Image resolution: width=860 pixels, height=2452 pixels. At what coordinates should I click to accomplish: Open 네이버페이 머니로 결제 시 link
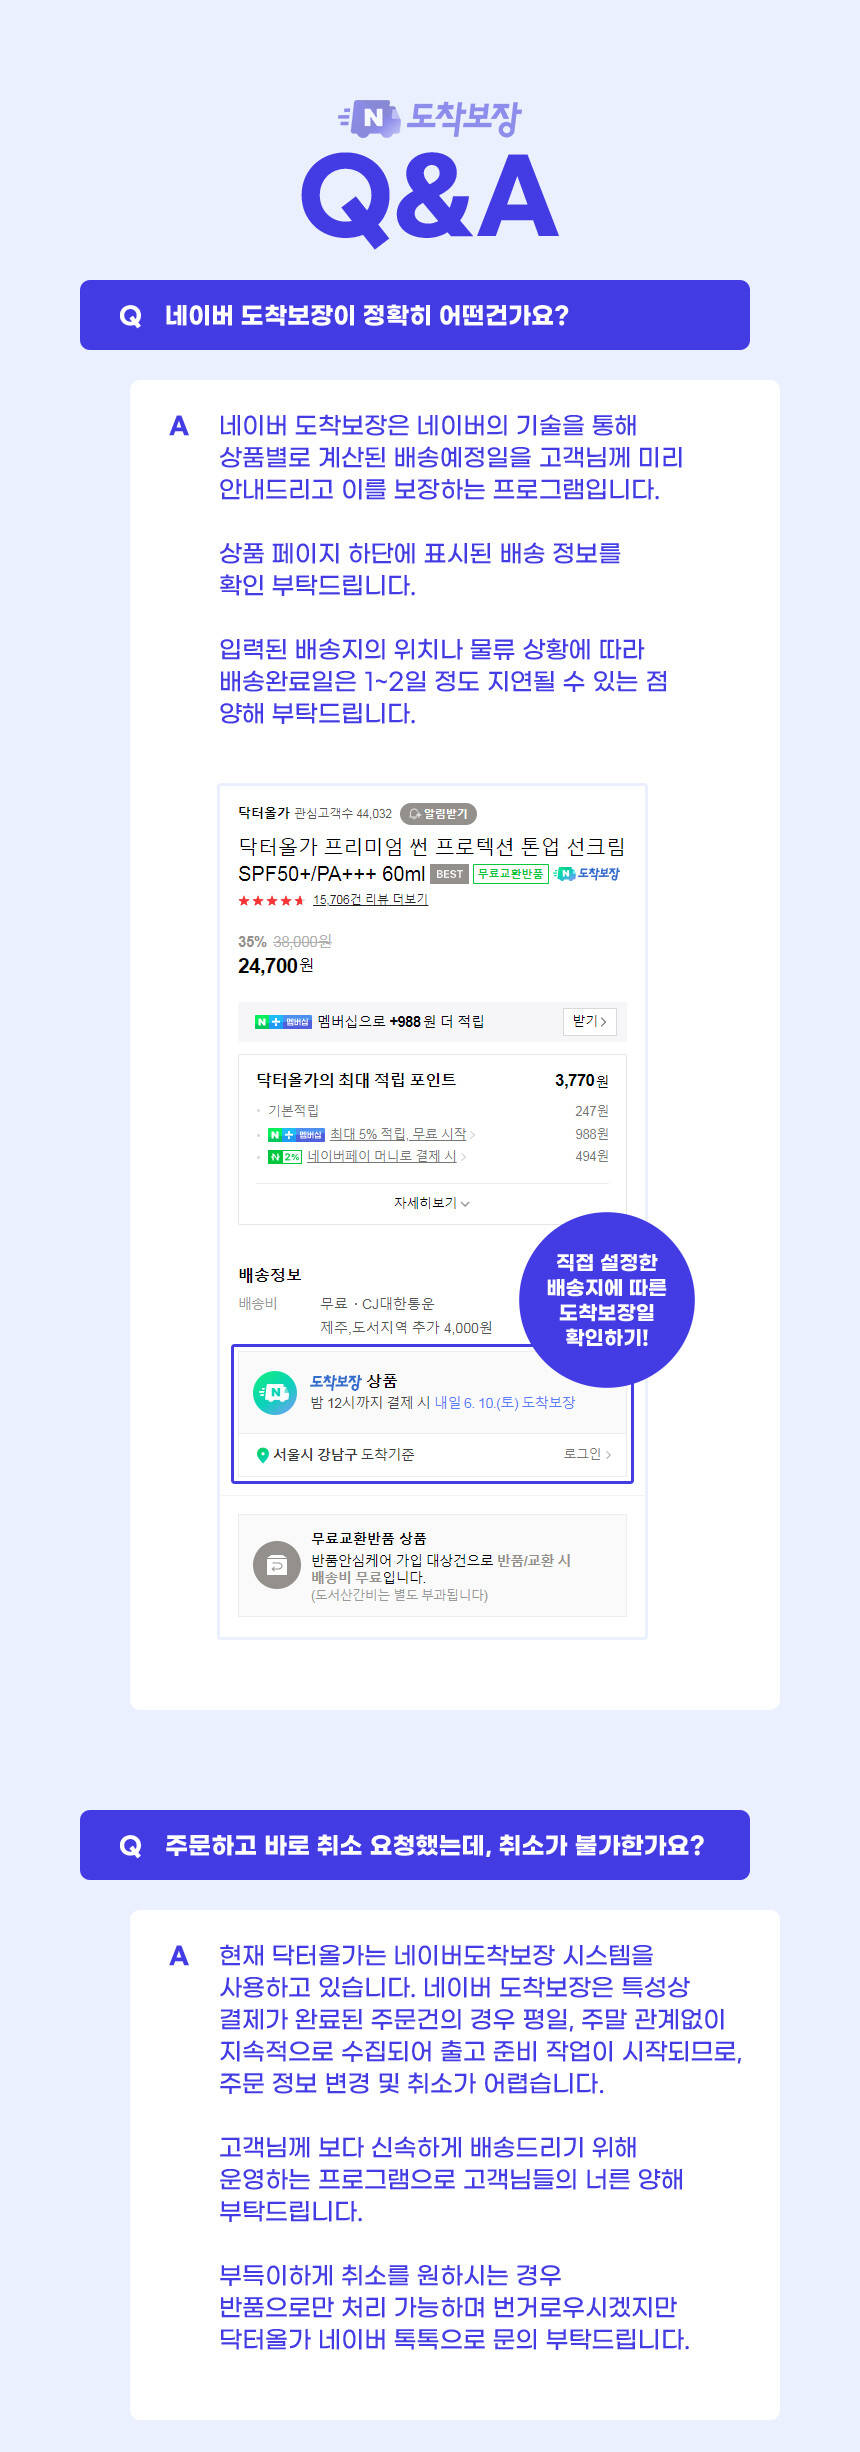382,1156
